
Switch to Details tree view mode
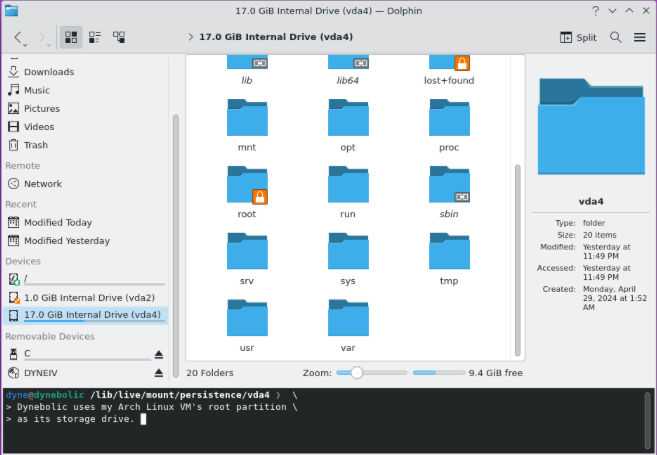click(x=119, y=37)
